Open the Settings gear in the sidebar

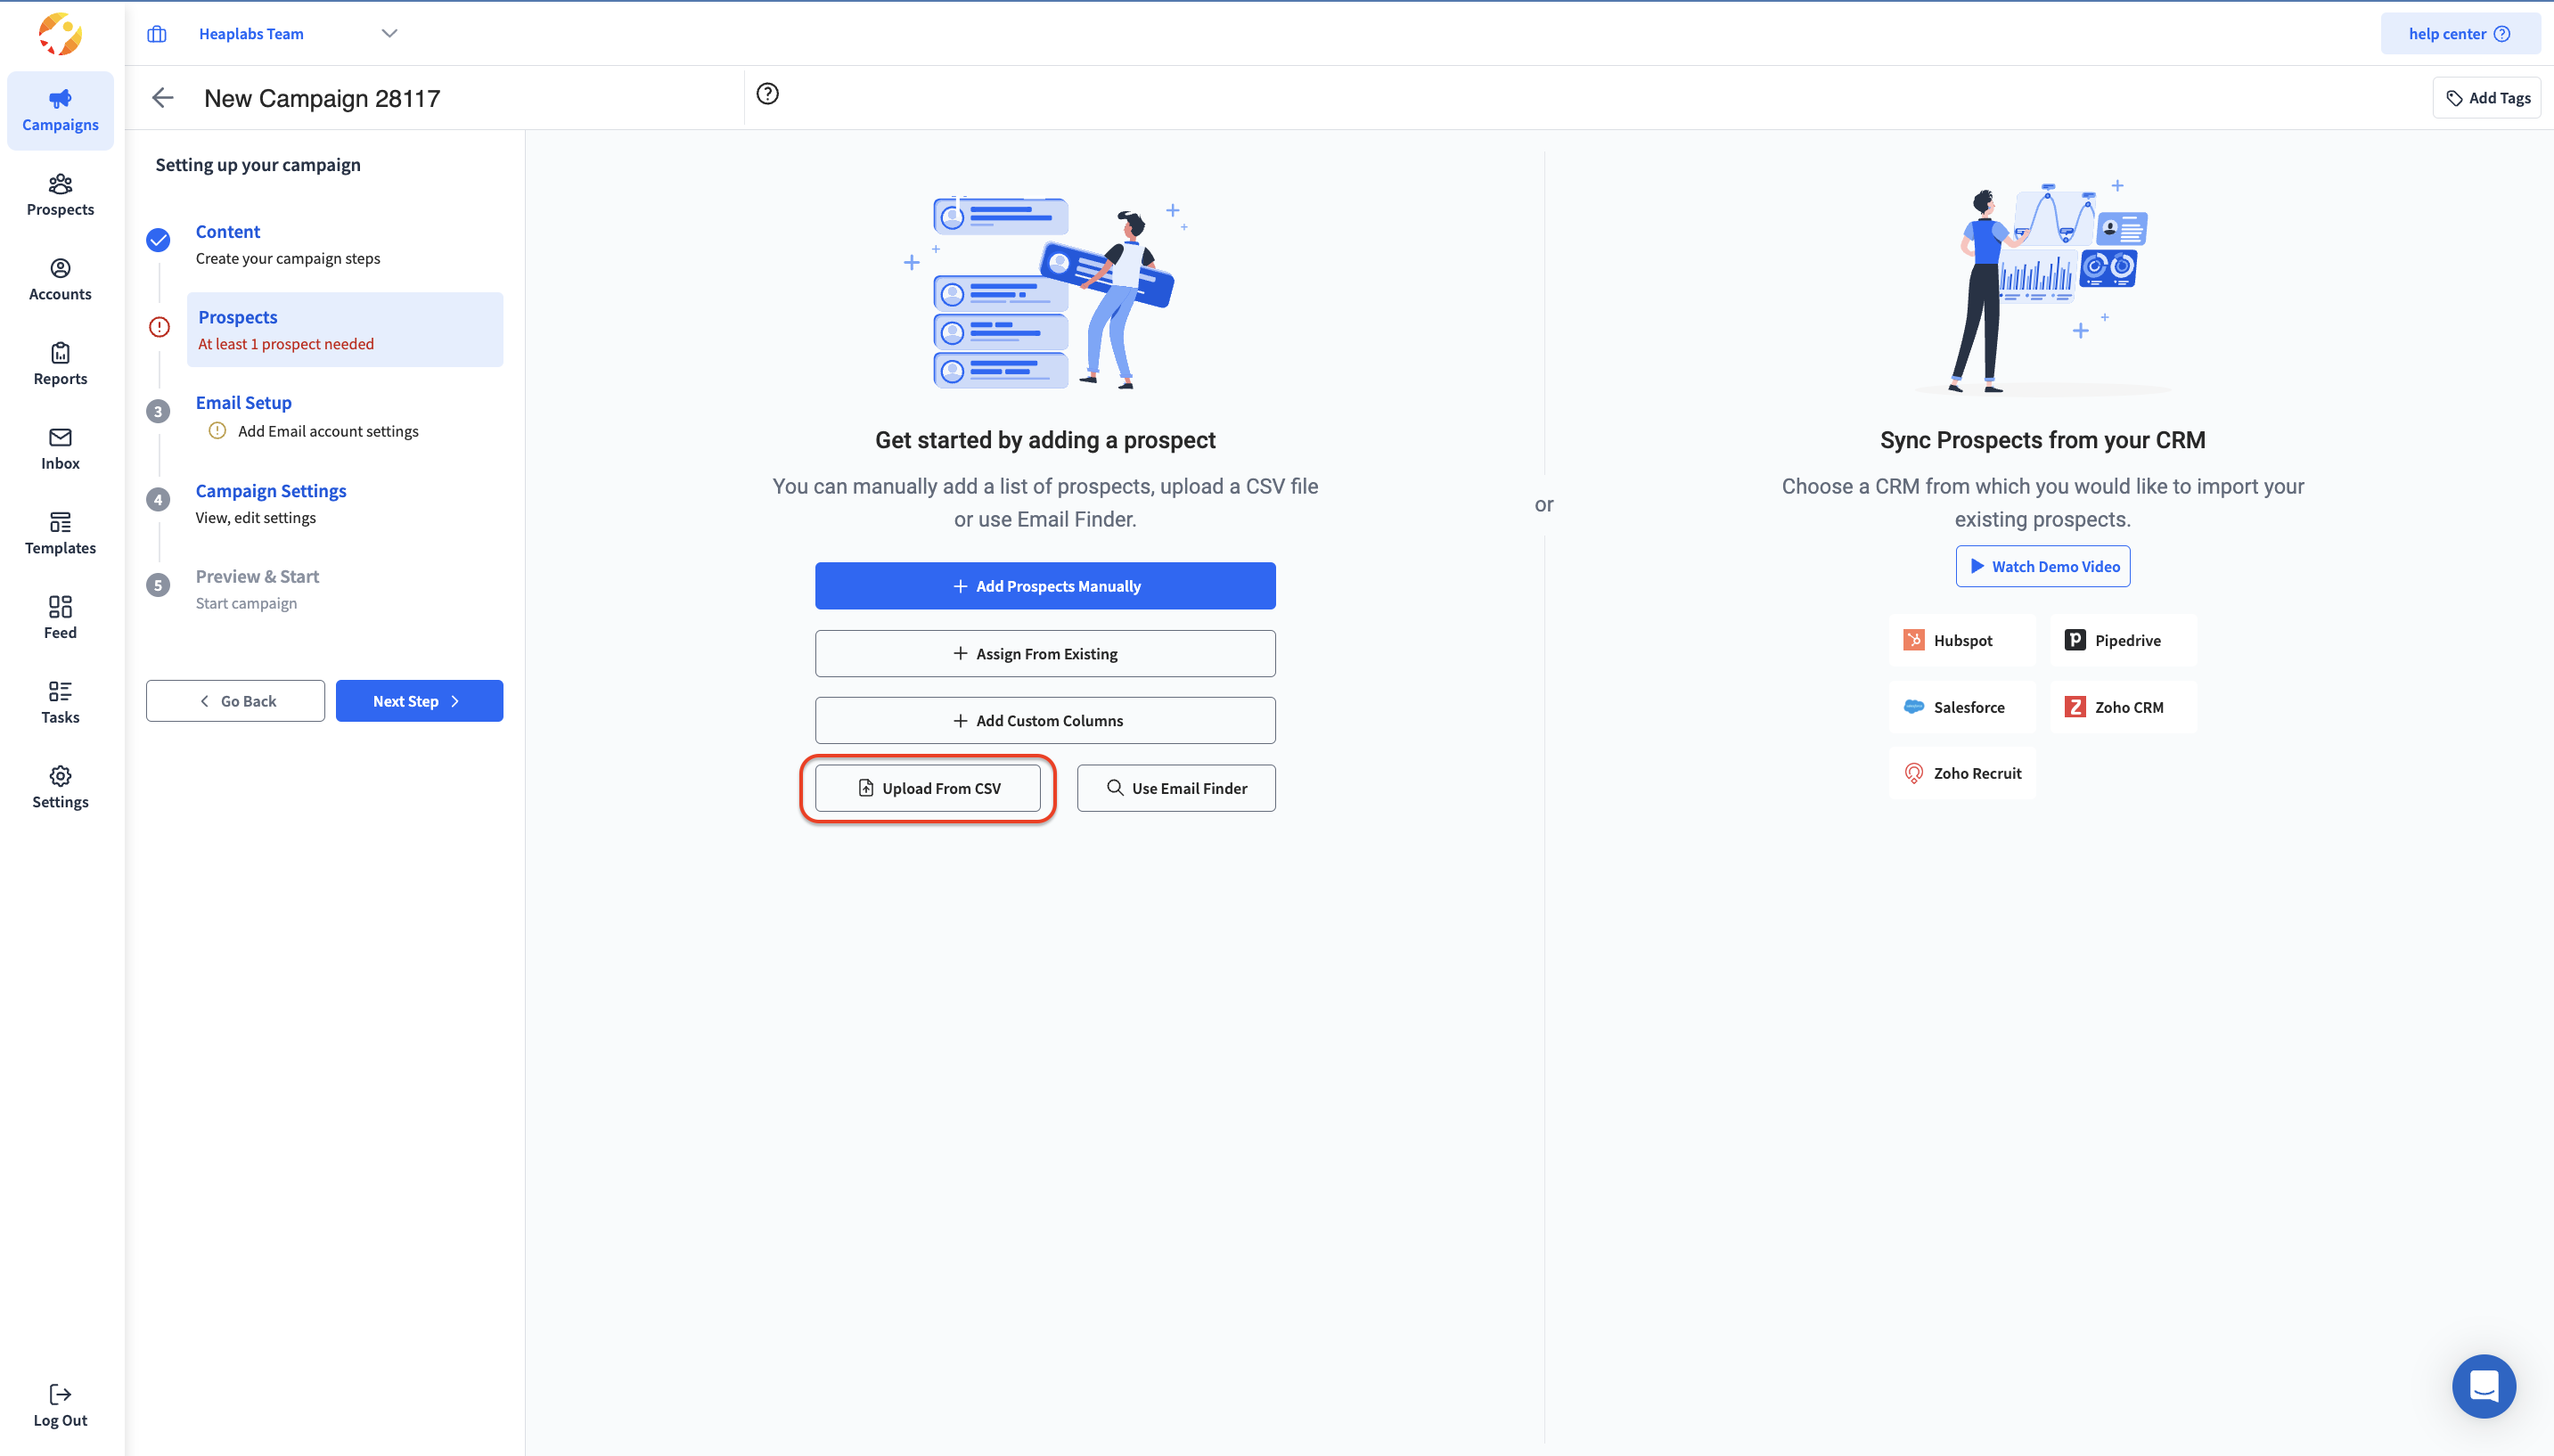coord(60,787)
